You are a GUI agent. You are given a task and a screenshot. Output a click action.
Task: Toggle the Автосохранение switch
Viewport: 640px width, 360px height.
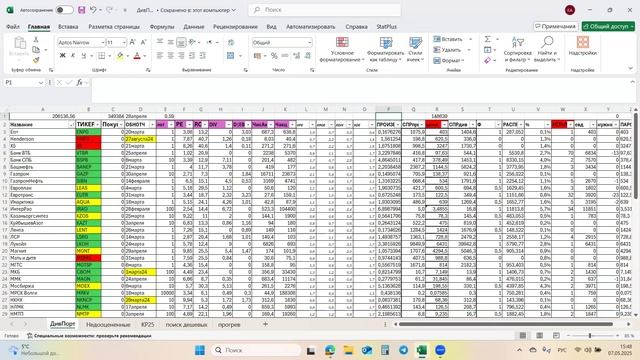click(x=64, y=10)
